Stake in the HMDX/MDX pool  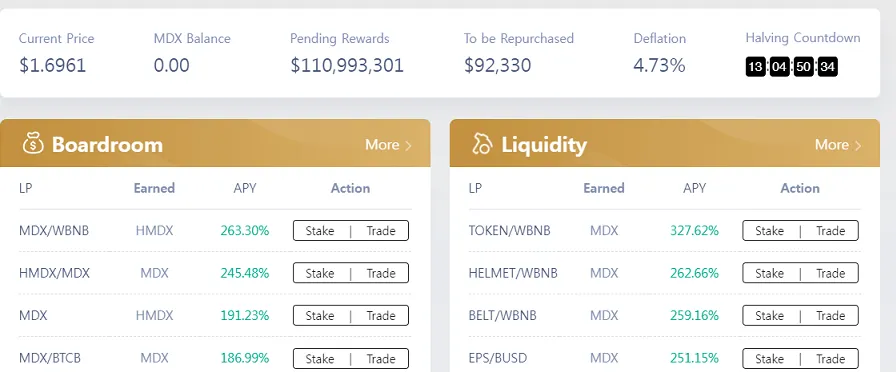point(320,273)
